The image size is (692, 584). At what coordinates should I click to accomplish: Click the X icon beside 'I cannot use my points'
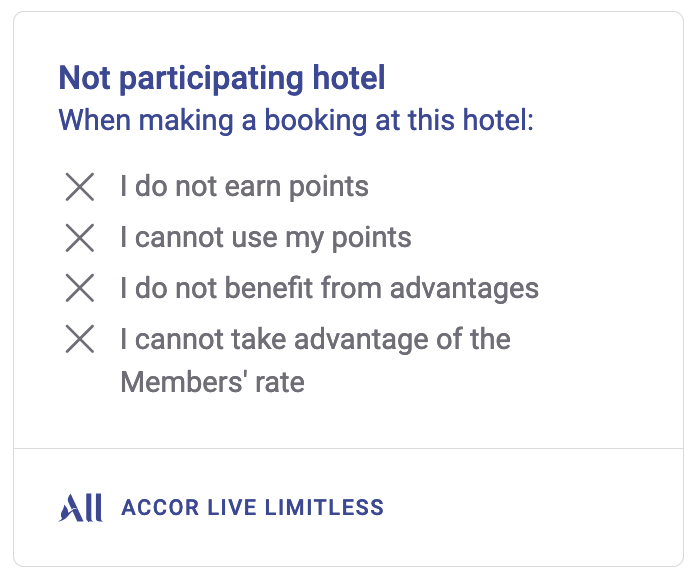(x=80, y=238)
